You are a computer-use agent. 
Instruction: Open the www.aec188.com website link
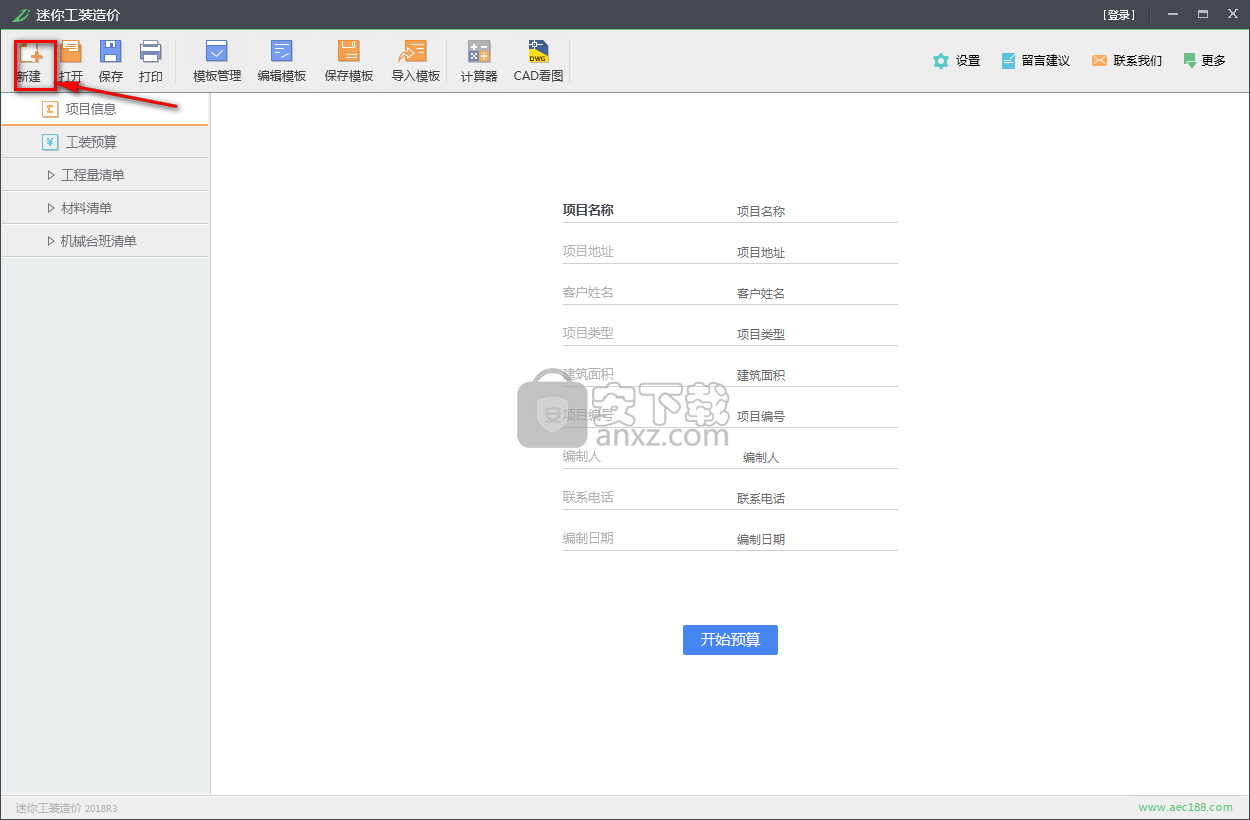tap(1185, 807)
